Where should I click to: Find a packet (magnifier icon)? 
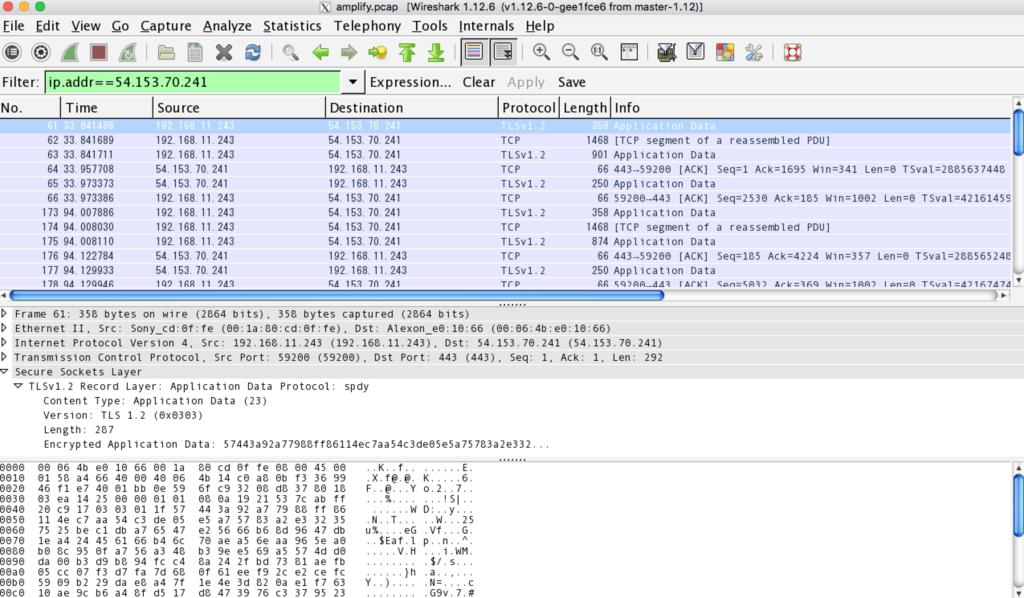click(291, 52)
